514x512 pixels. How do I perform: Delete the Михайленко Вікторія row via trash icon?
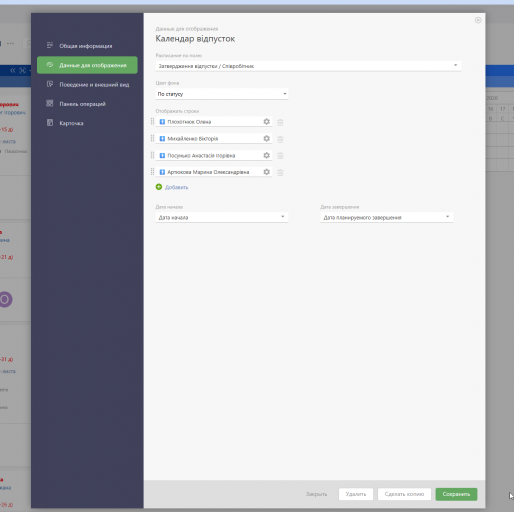[280, 139]
